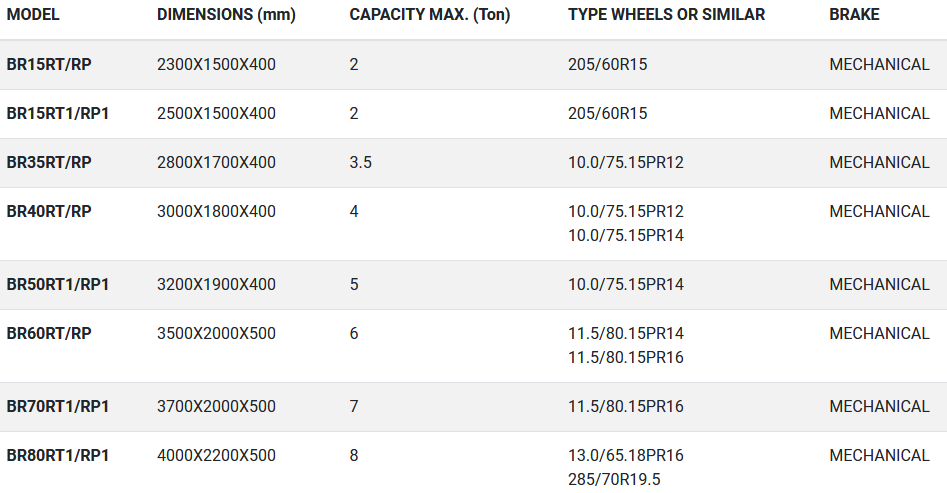Click the 13.0/65.18PR16 wheel type
947x493 pixels.
click(626, 456)
